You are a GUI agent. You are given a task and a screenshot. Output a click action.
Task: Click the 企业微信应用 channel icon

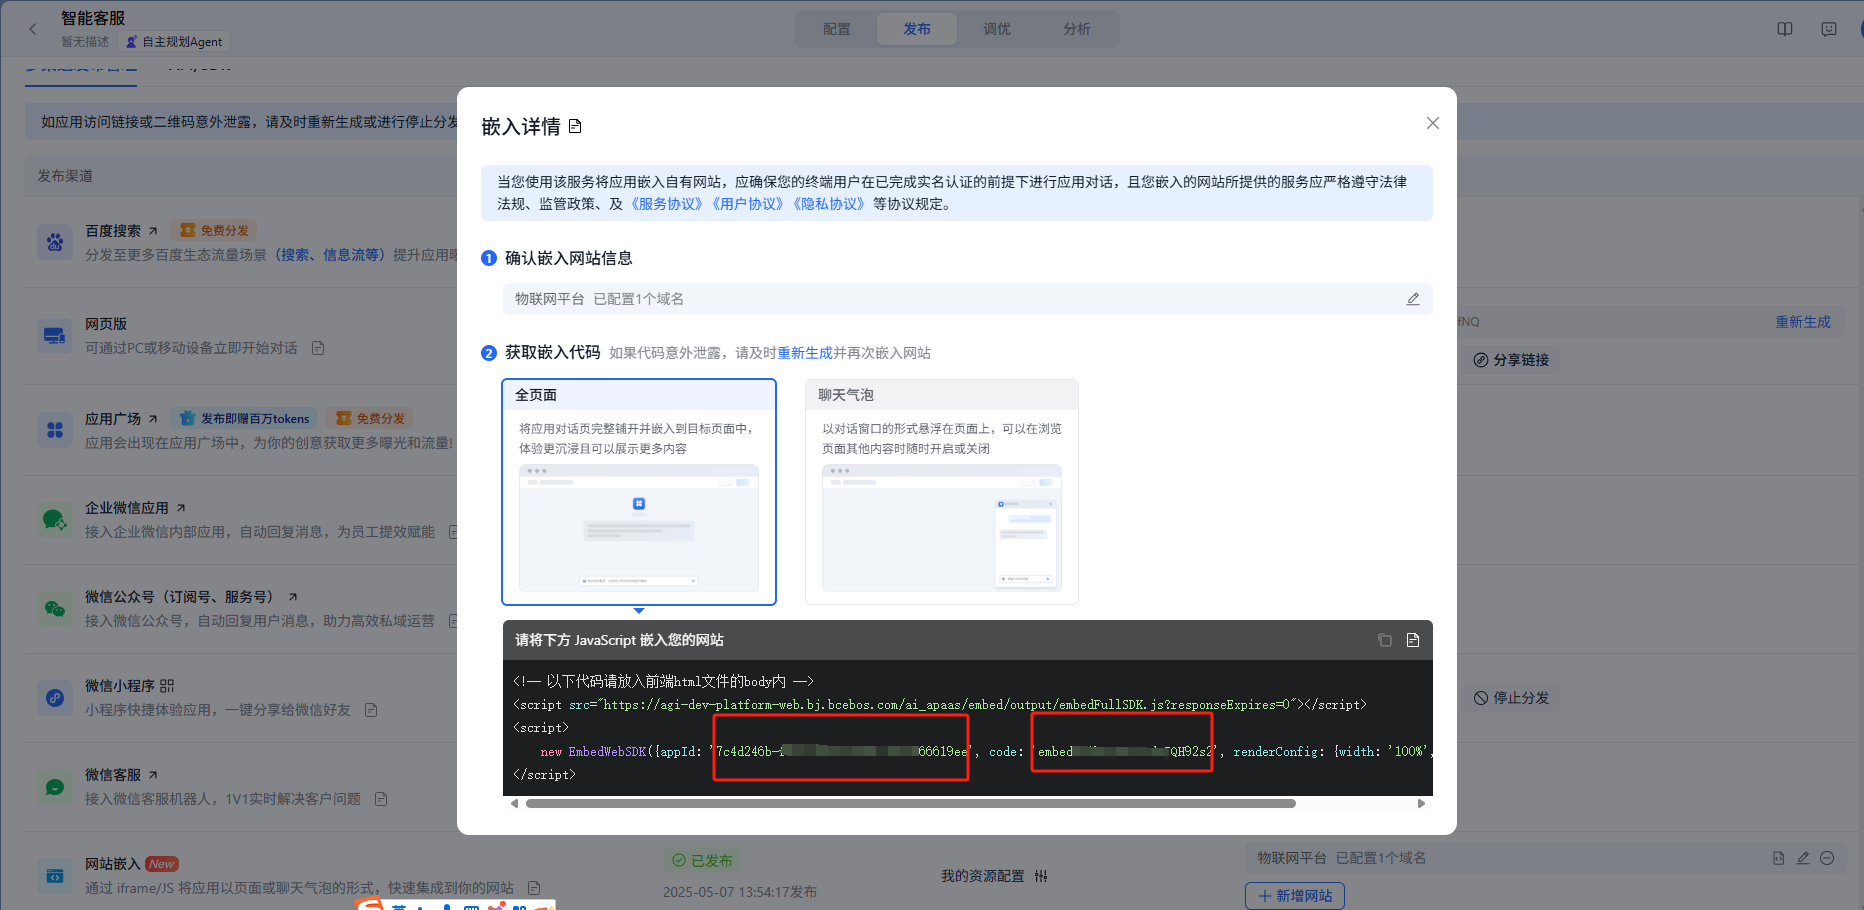click(55, 520)
